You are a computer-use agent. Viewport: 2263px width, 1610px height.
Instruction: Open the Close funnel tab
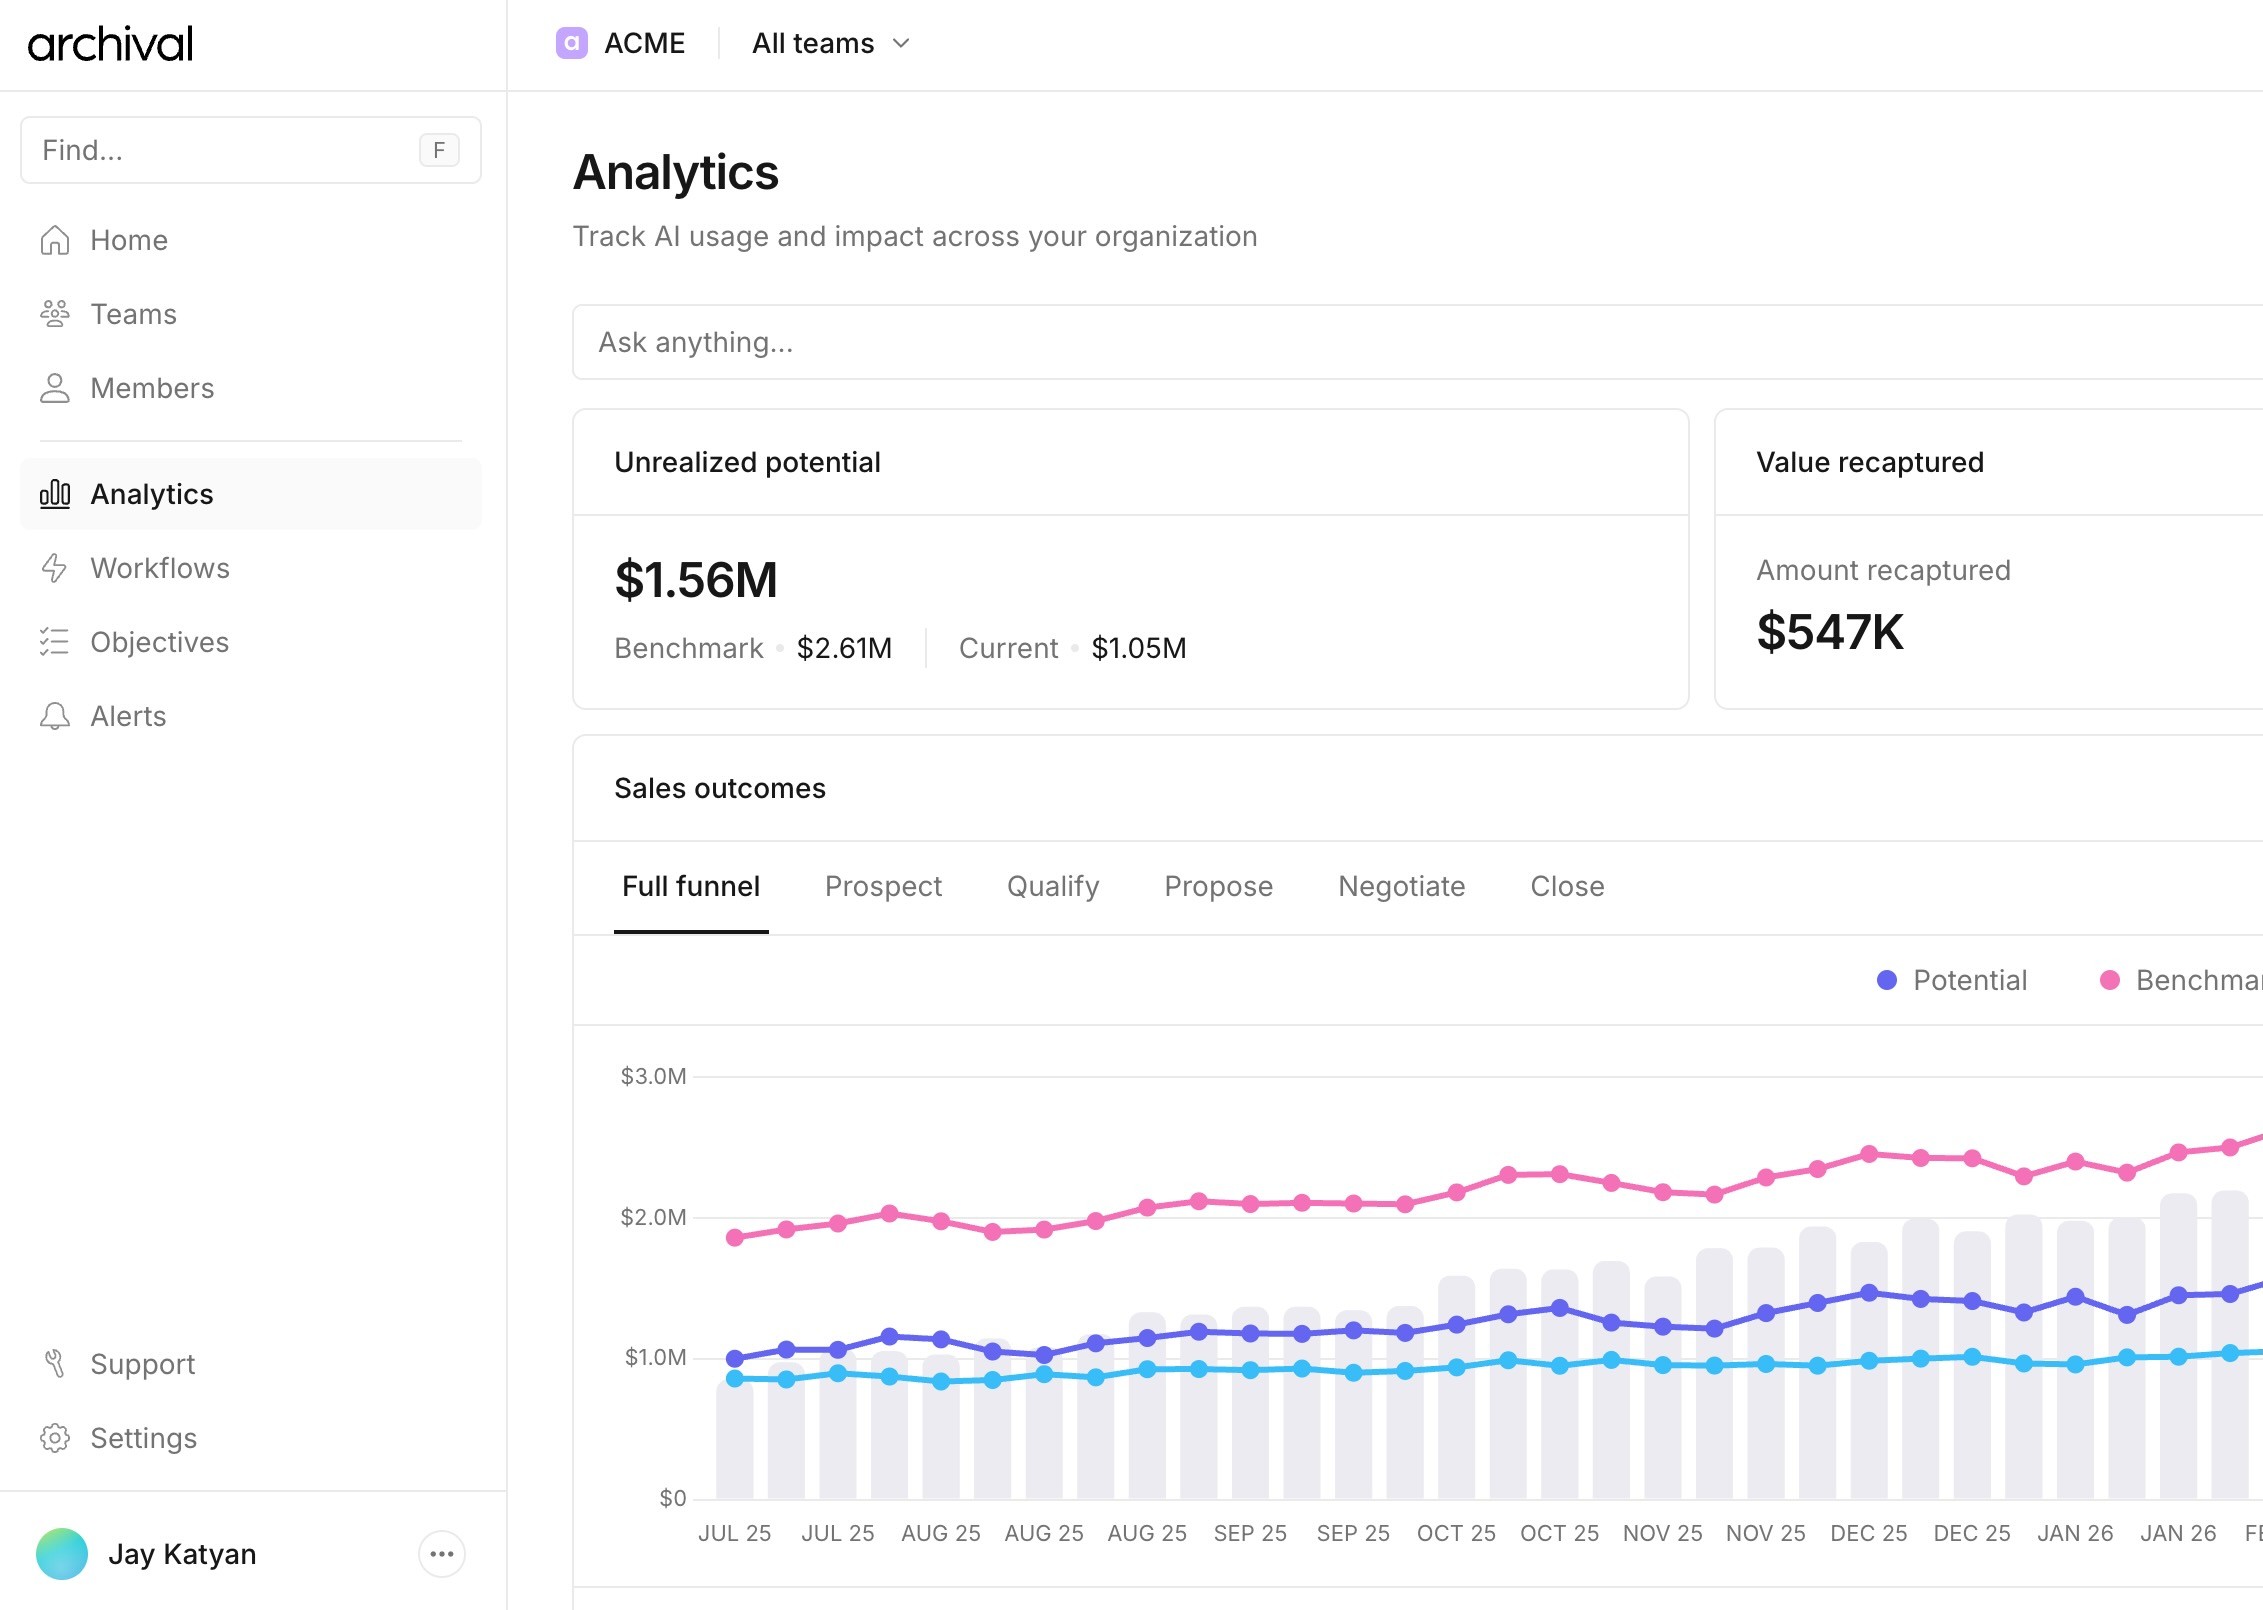(x=1567, y=886)
